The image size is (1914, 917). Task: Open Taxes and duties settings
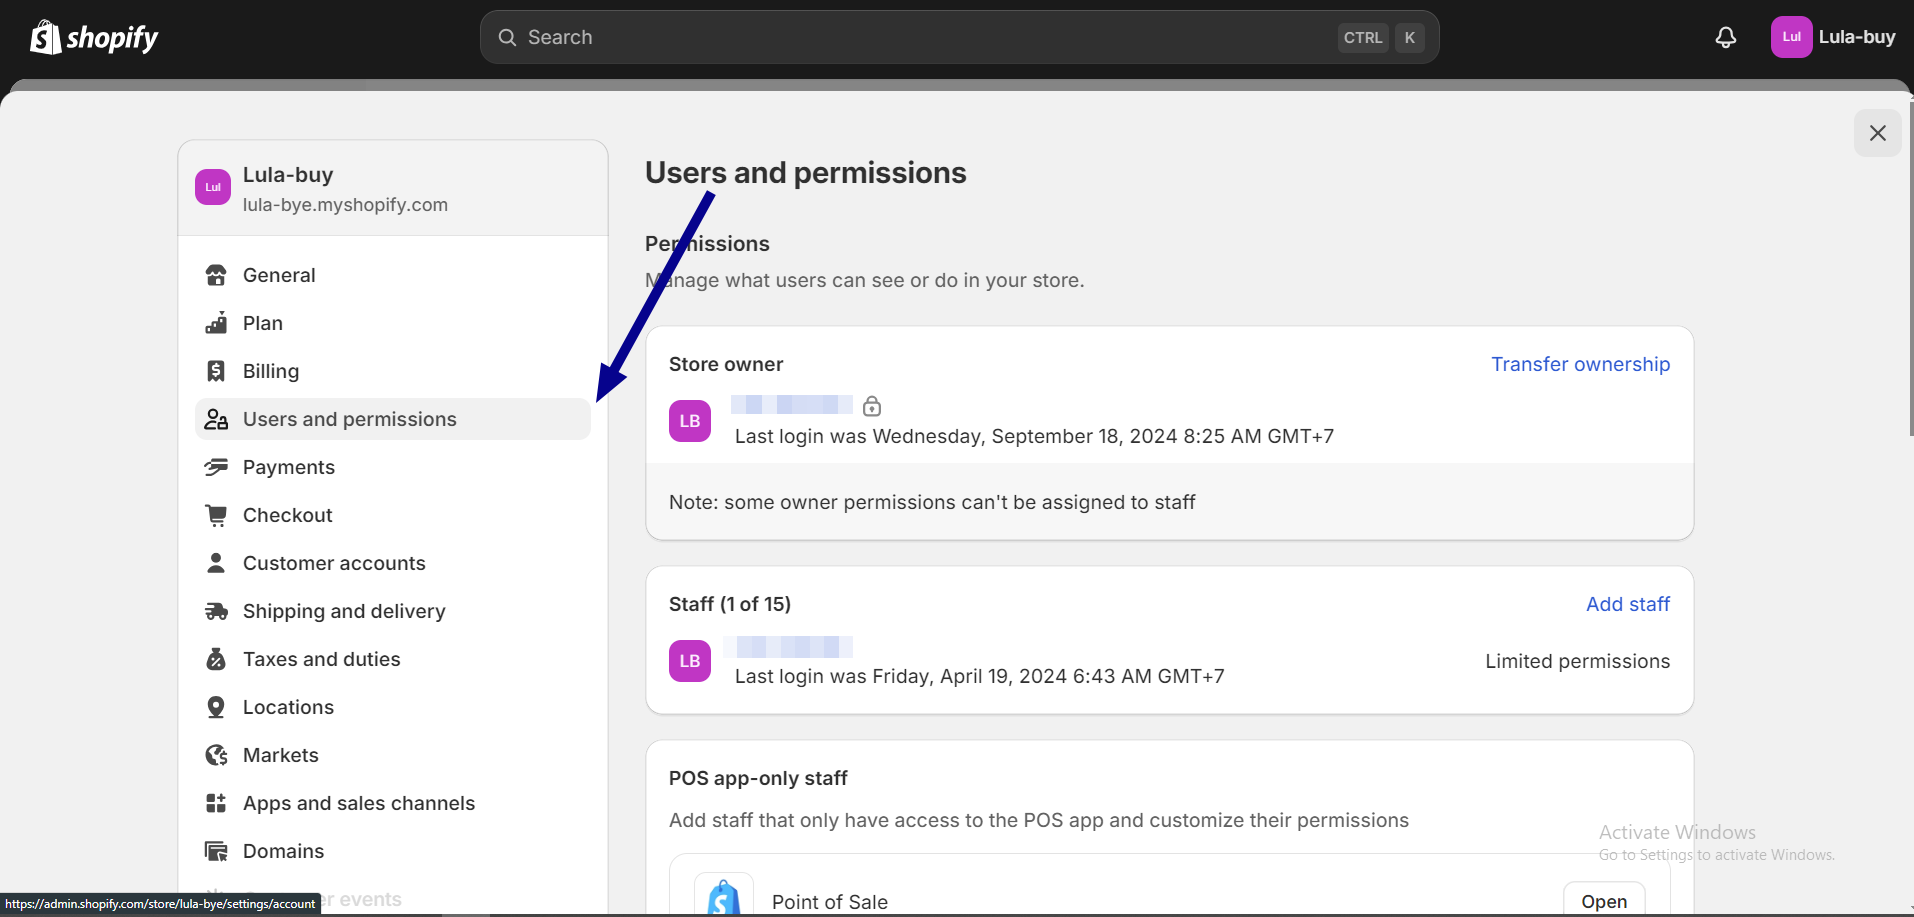tap(393, 659)
